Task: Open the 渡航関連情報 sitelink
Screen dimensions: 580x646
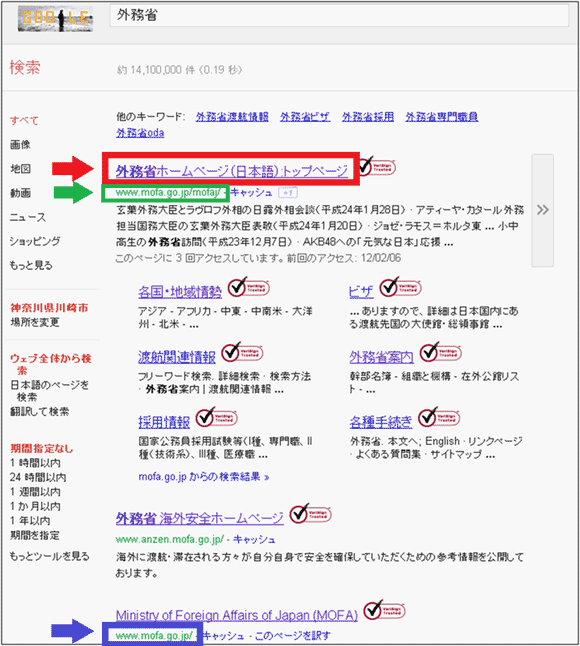Action: (177, 357)
